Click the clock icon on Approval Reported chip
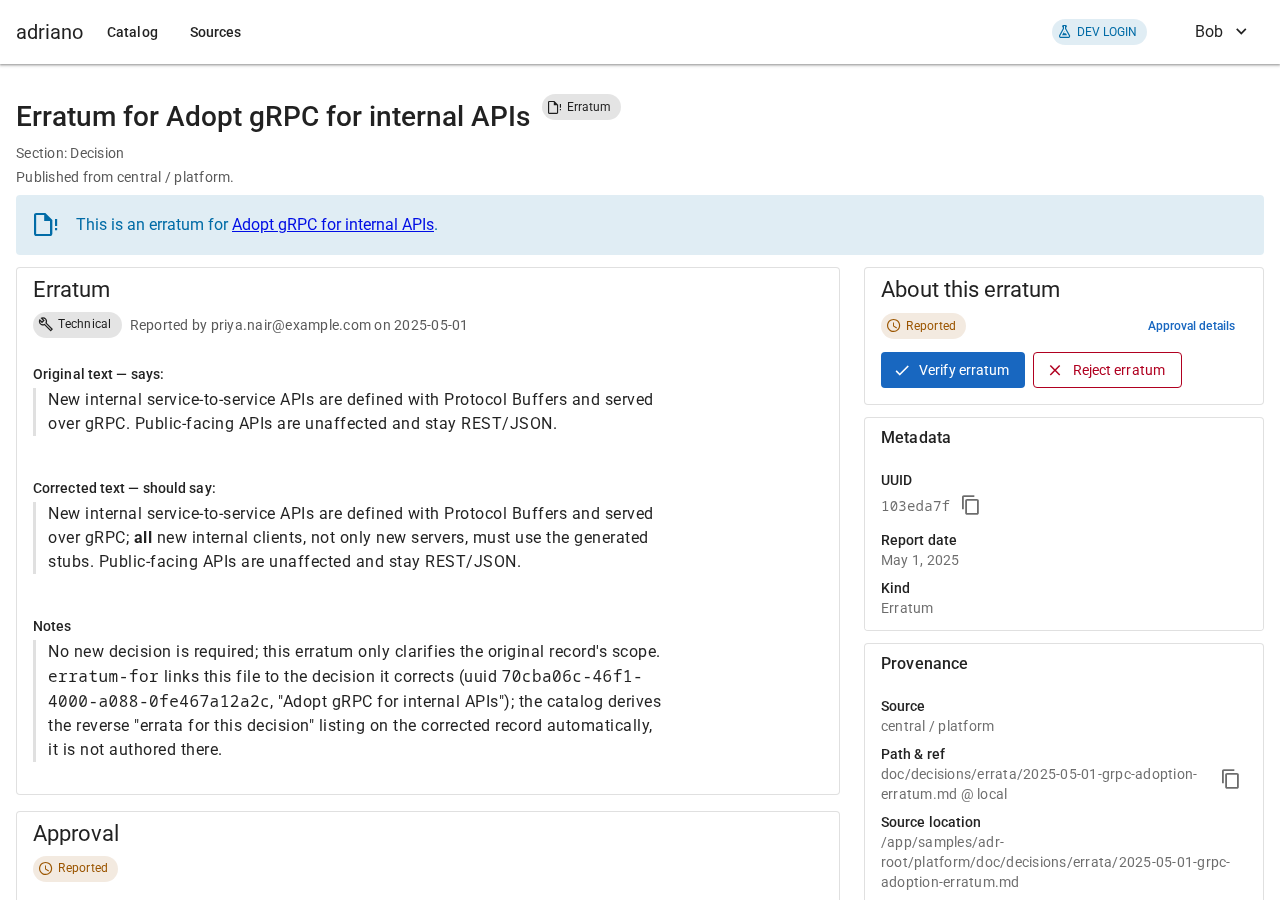The image size is (1280, 900). [x=46, y=868]
